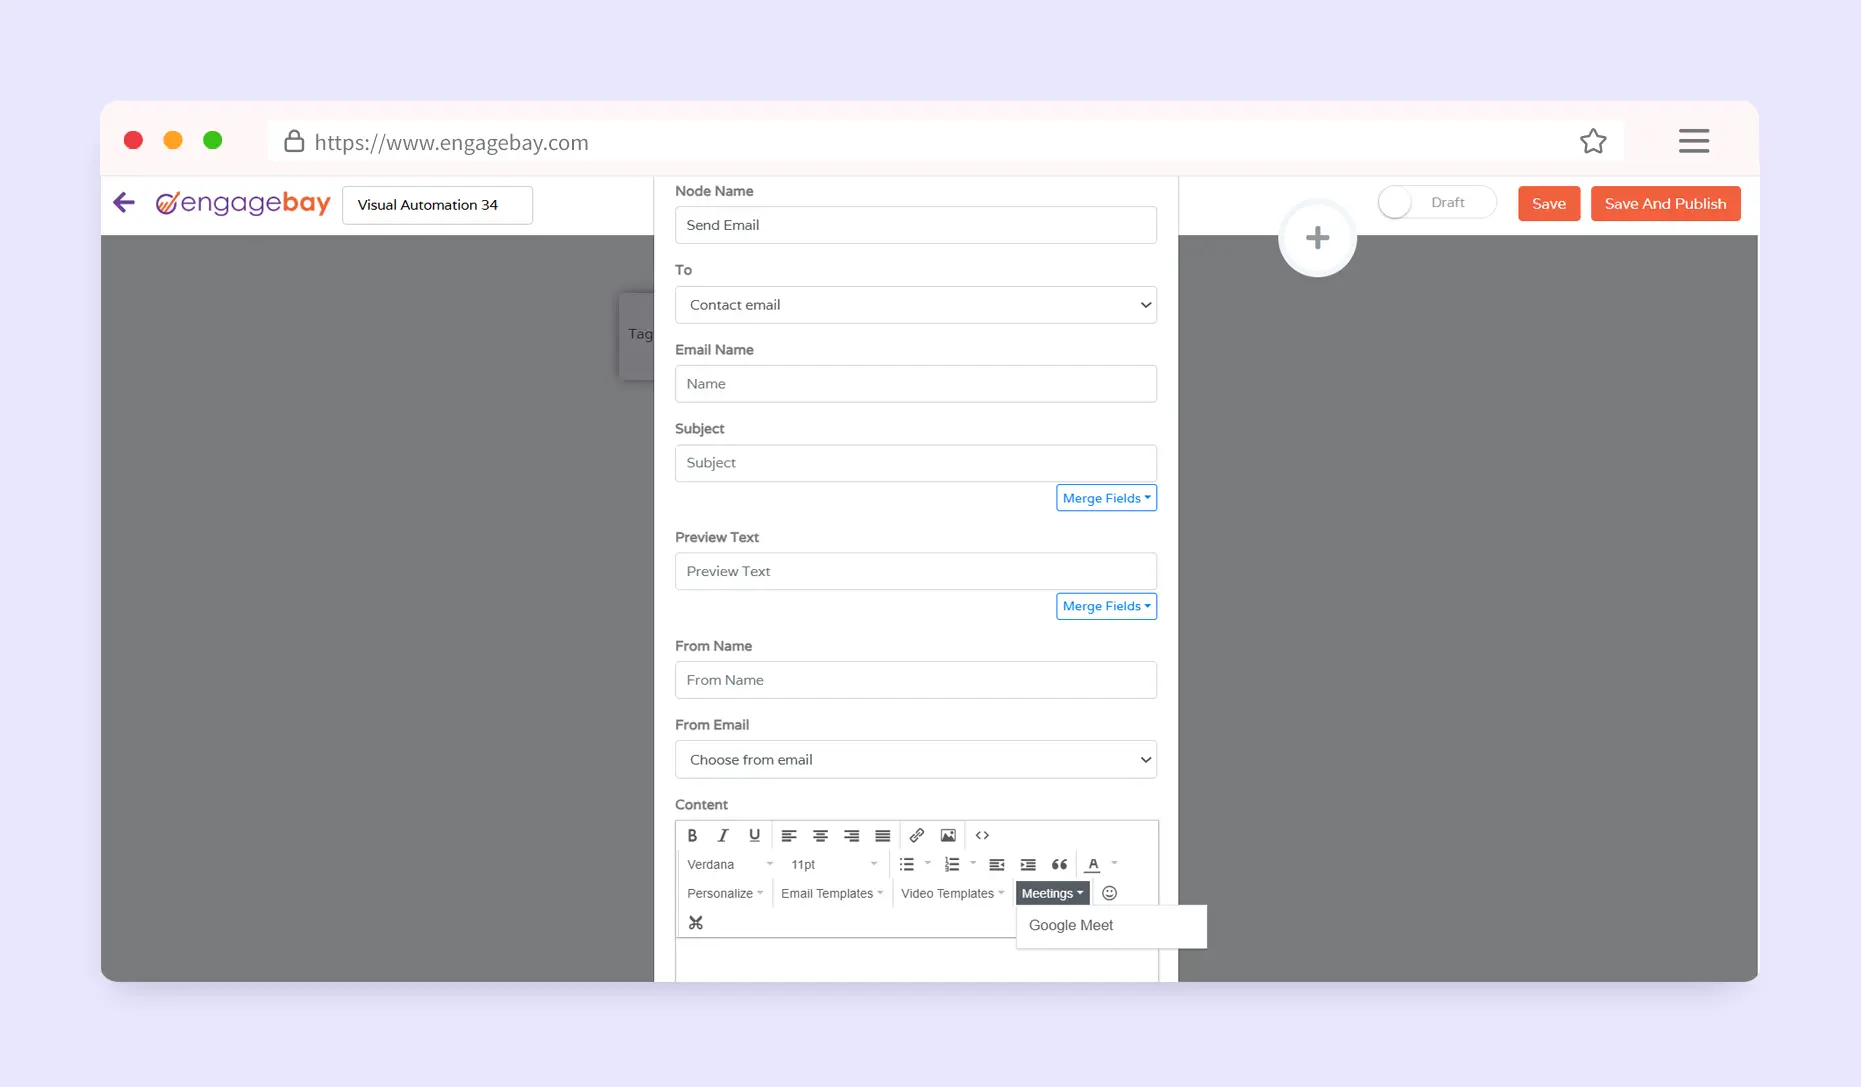This screenshot has width=1861, height=1087.
Task: Click the Save And Publish button
Action: pyautogui.click(x=1665, y=204)
